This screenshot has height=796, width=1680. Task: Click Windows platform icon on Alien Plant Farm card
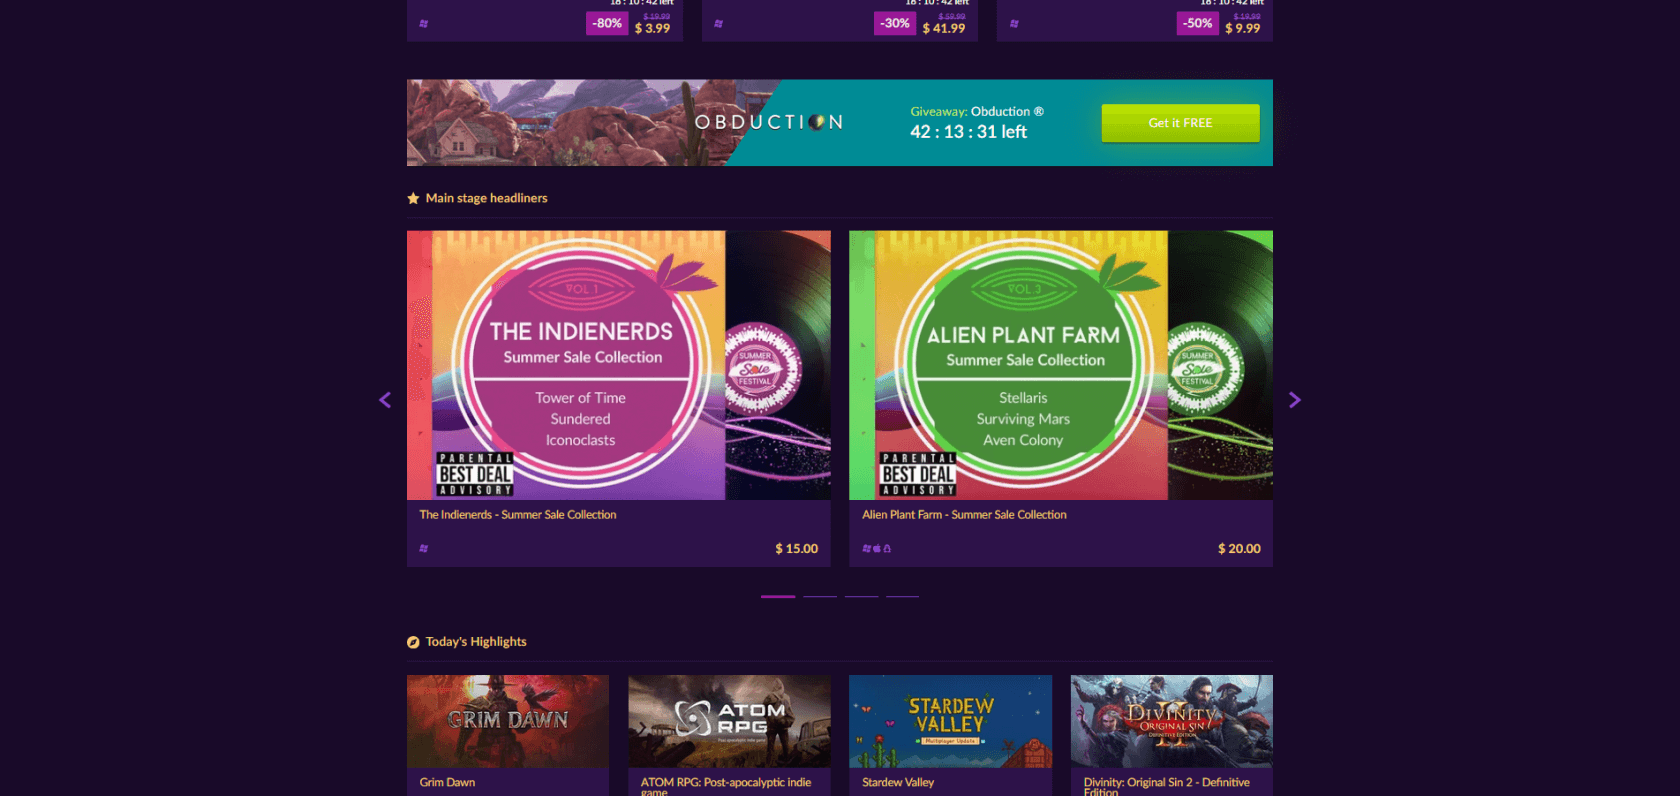tap(866, 549)
